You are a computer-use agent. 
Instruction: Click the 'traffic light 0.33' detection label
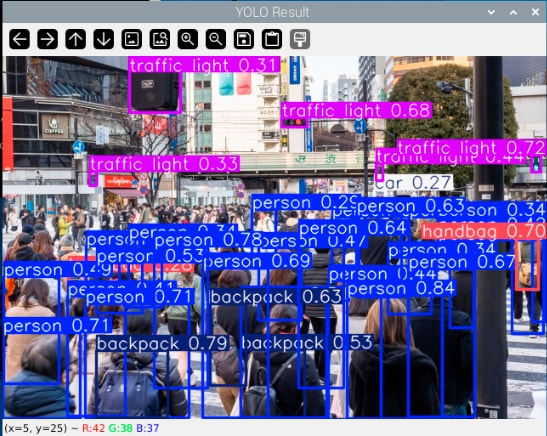pos(164,164)
